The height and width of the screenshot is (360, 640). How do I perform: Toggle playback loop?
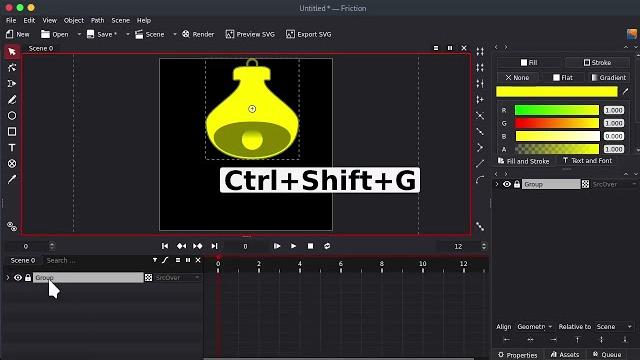click(327, 246)
